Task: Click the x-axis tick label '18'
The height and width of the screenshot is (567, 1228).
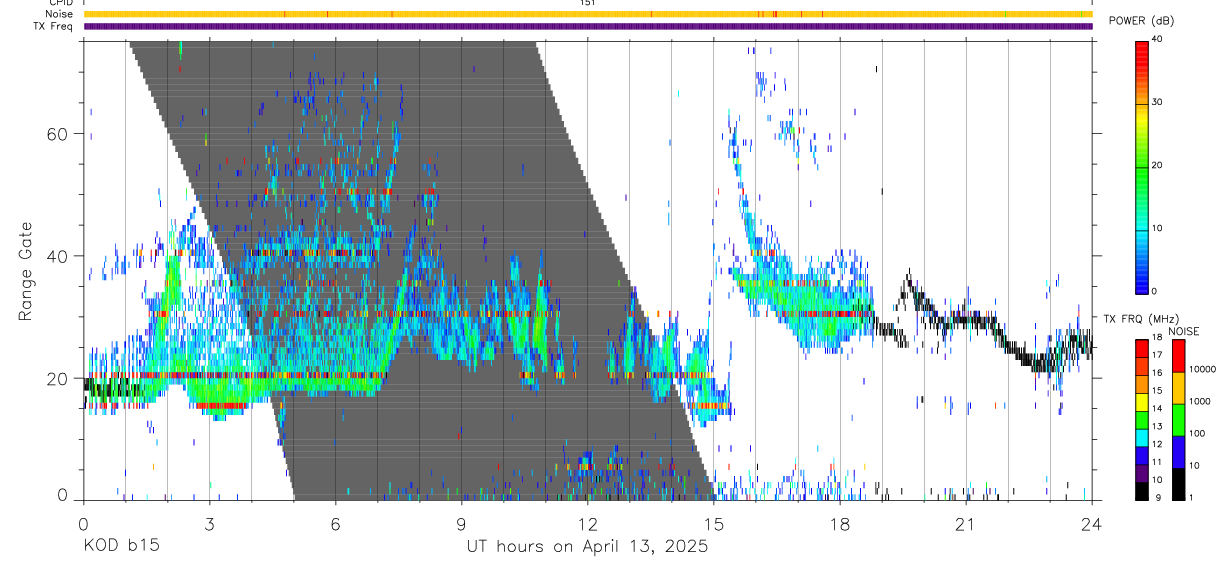Action: click(x=840, y=524)
